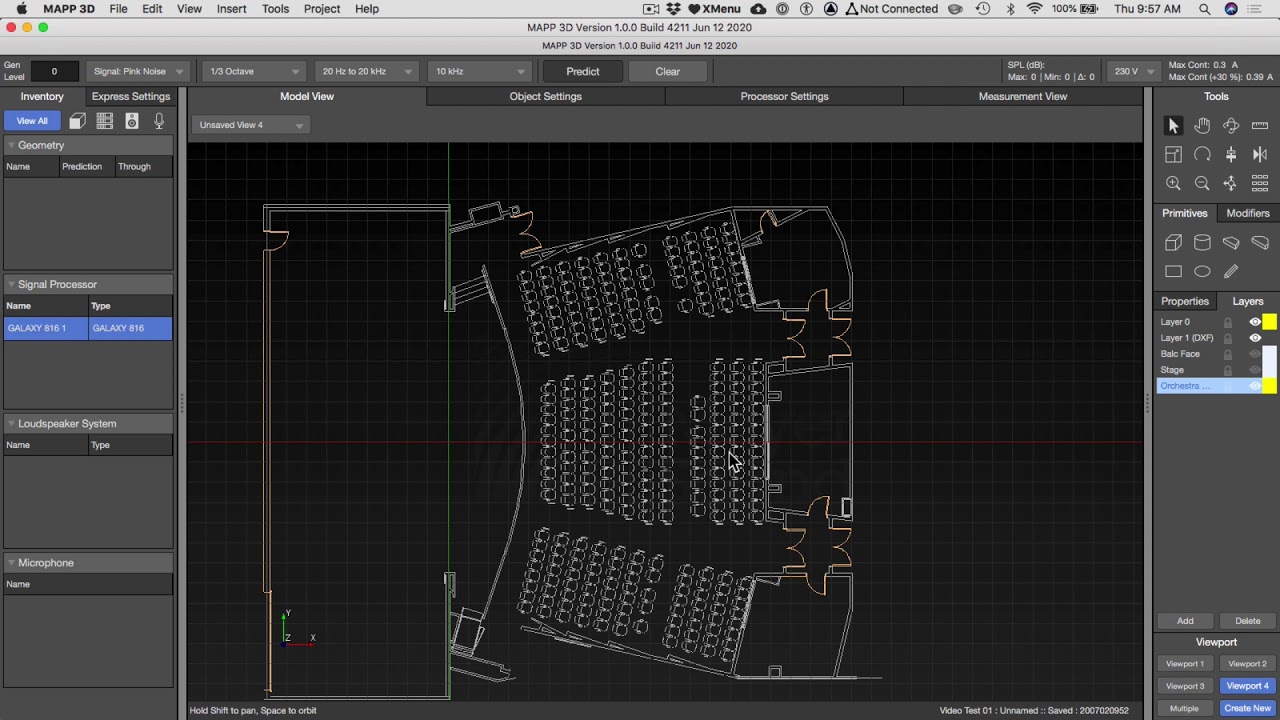
Task: Click the Predict button
Action: click(582, 71)
